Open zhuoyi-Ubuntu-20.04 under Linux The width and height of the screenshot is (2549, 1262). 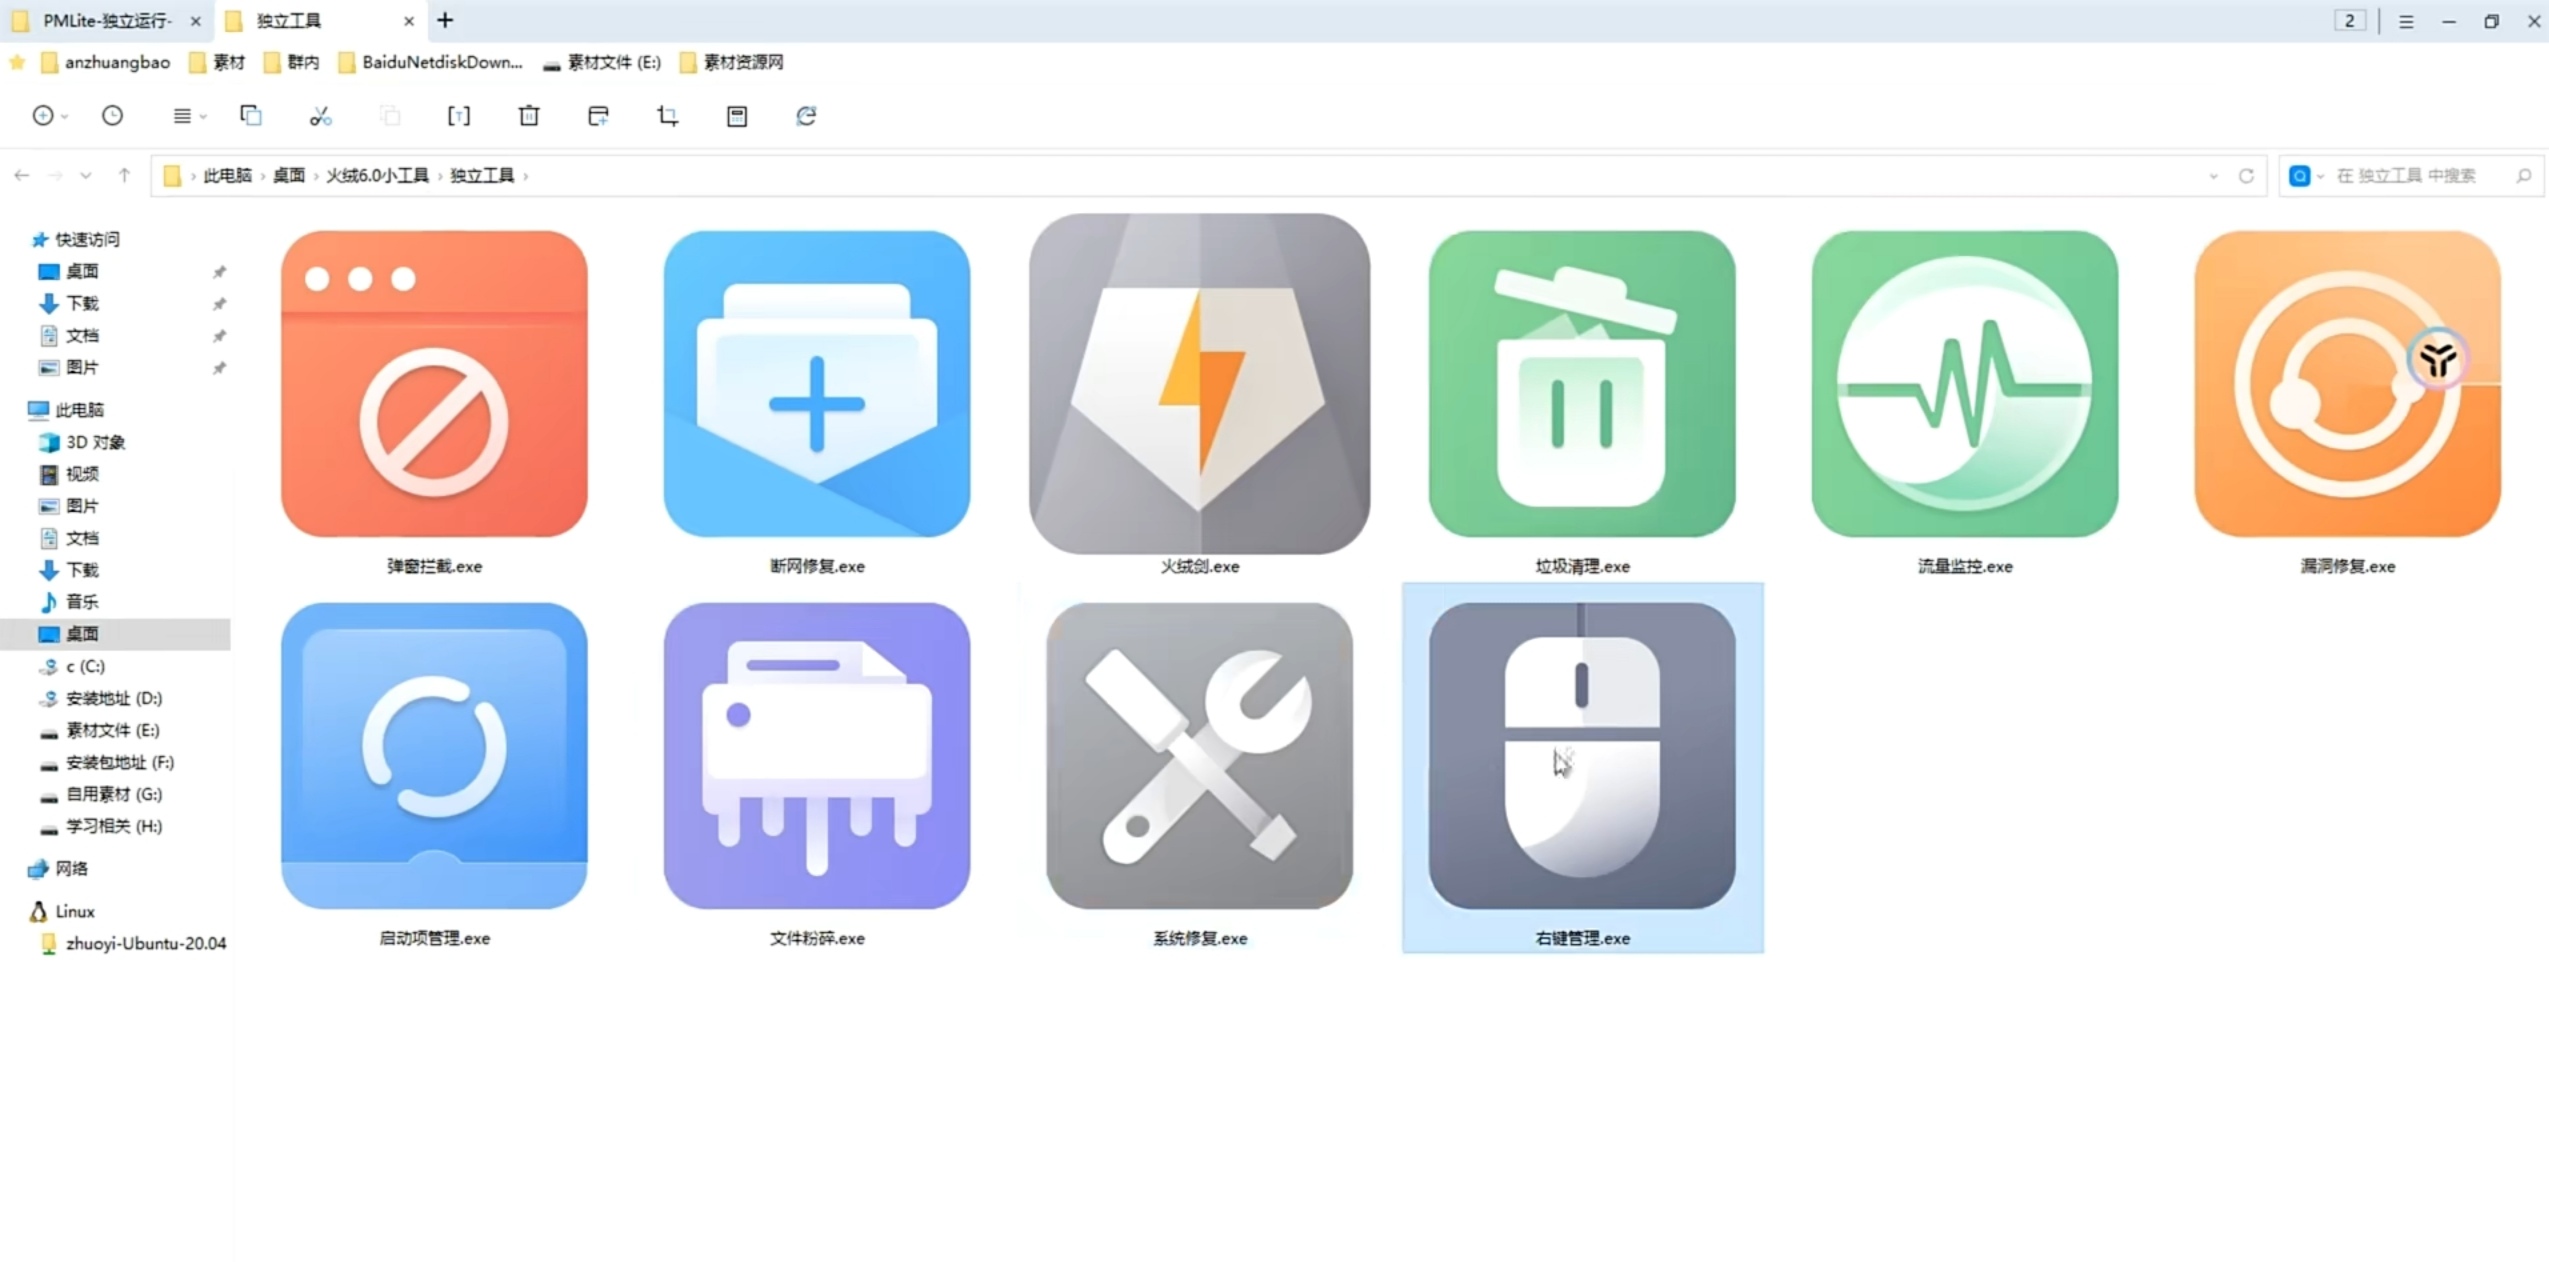pos(145,943)
